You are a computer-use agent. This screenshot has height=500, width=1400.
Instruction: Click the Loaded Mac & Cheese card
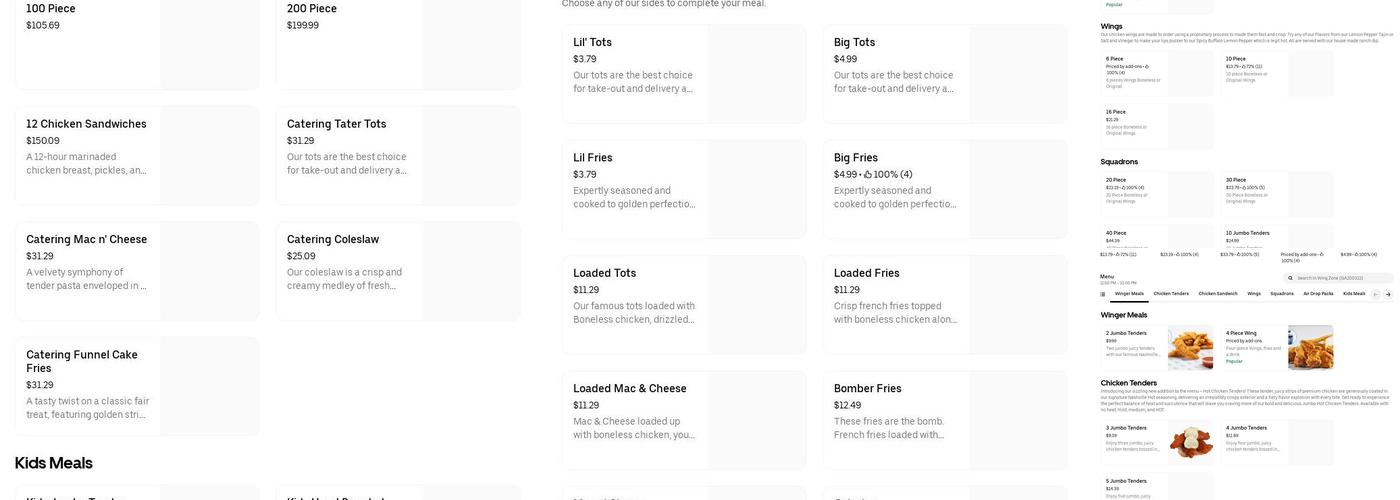[684, 420]
